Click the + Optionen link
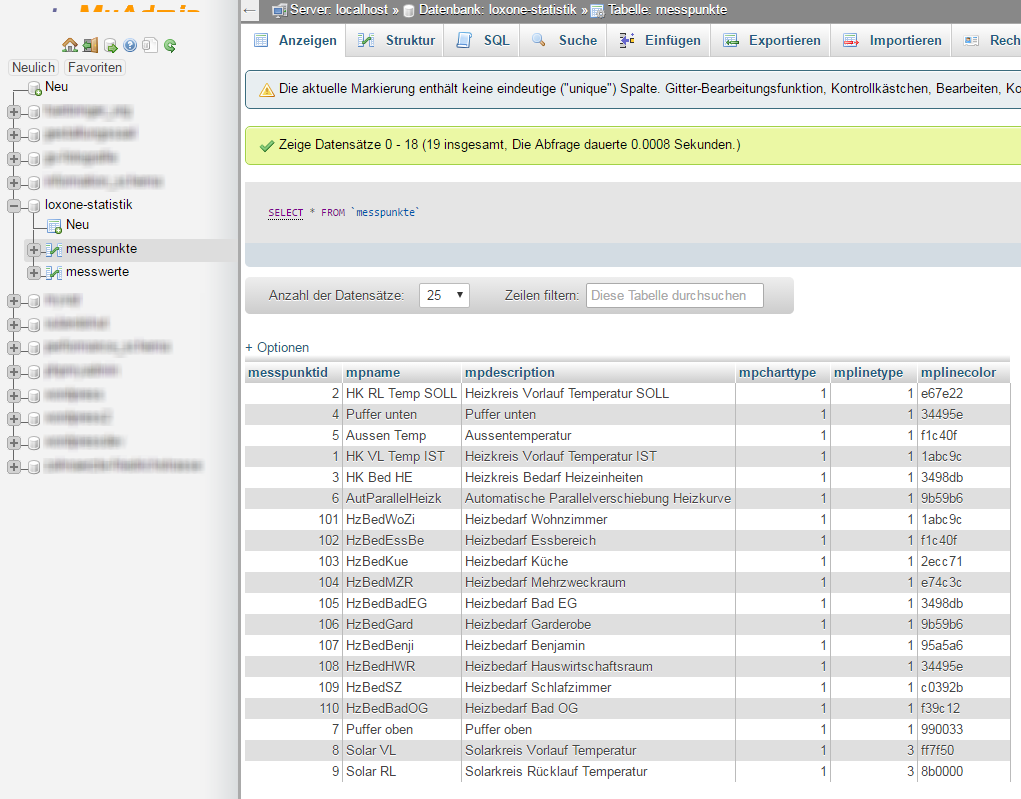Screen dimensions: 1021x799 277,347
